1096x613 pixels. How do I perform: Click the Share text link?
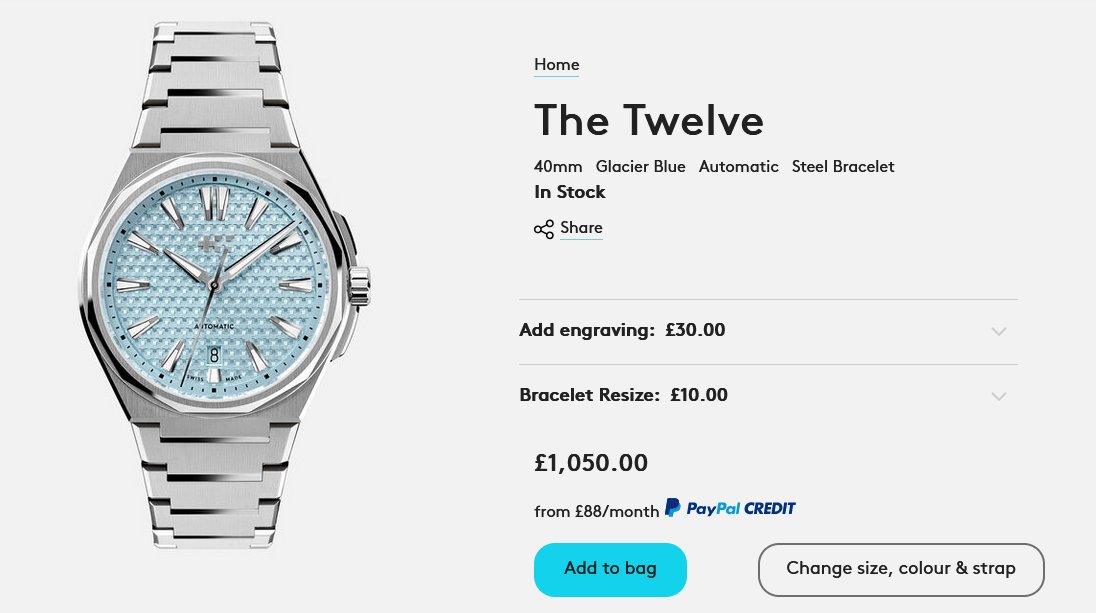coord(581,228)
